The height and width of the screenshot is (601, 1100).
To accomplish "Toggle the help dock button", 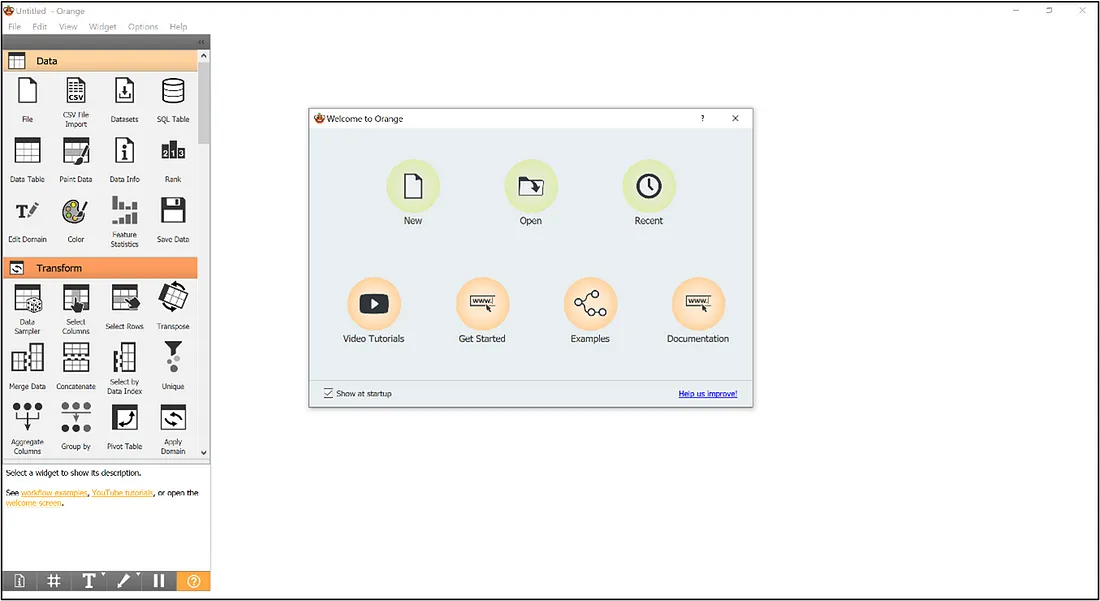I will [x=194, y=581].
